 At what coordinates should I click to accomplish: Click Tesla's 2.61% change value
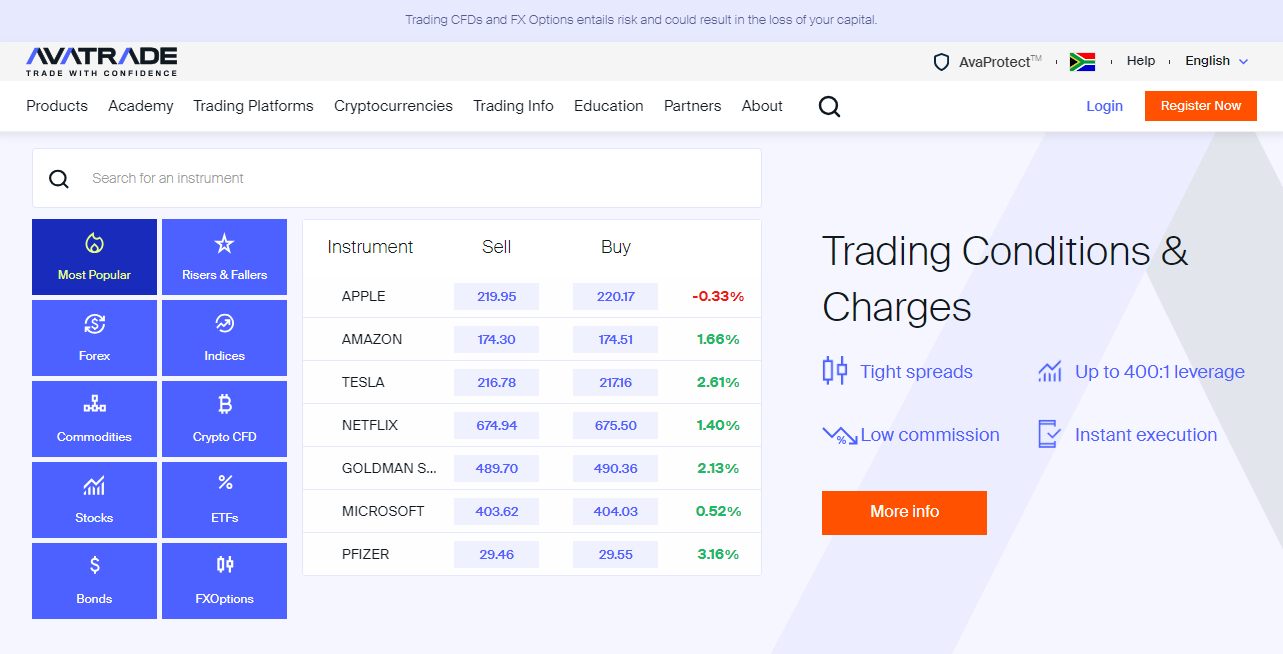[718, 382]
